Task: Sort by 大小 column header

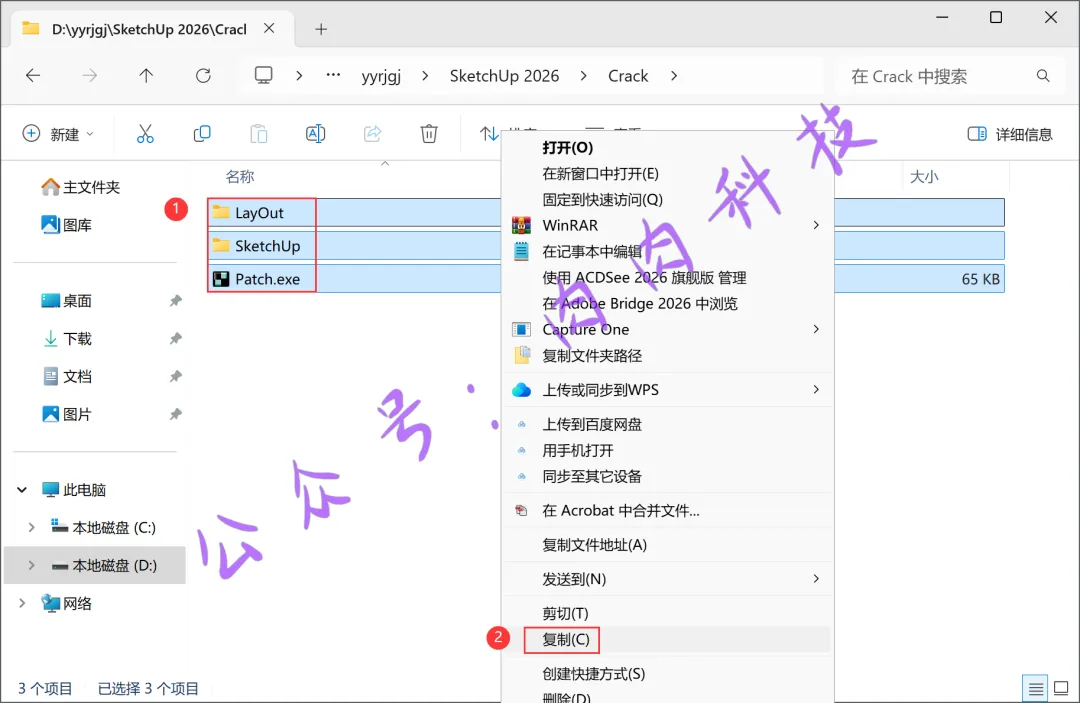Action: coord(924,177)
